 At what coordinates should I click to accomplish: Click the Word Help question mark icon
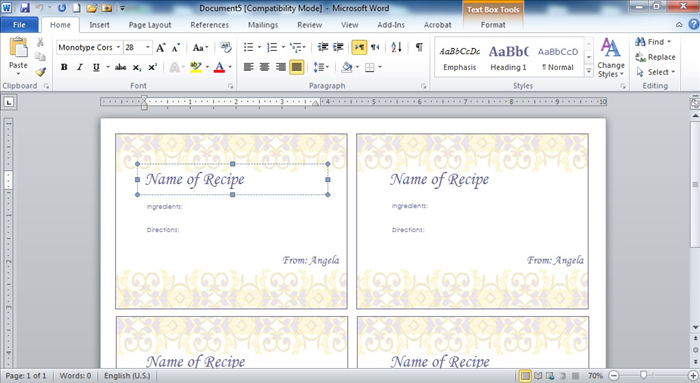pos(694,25)
